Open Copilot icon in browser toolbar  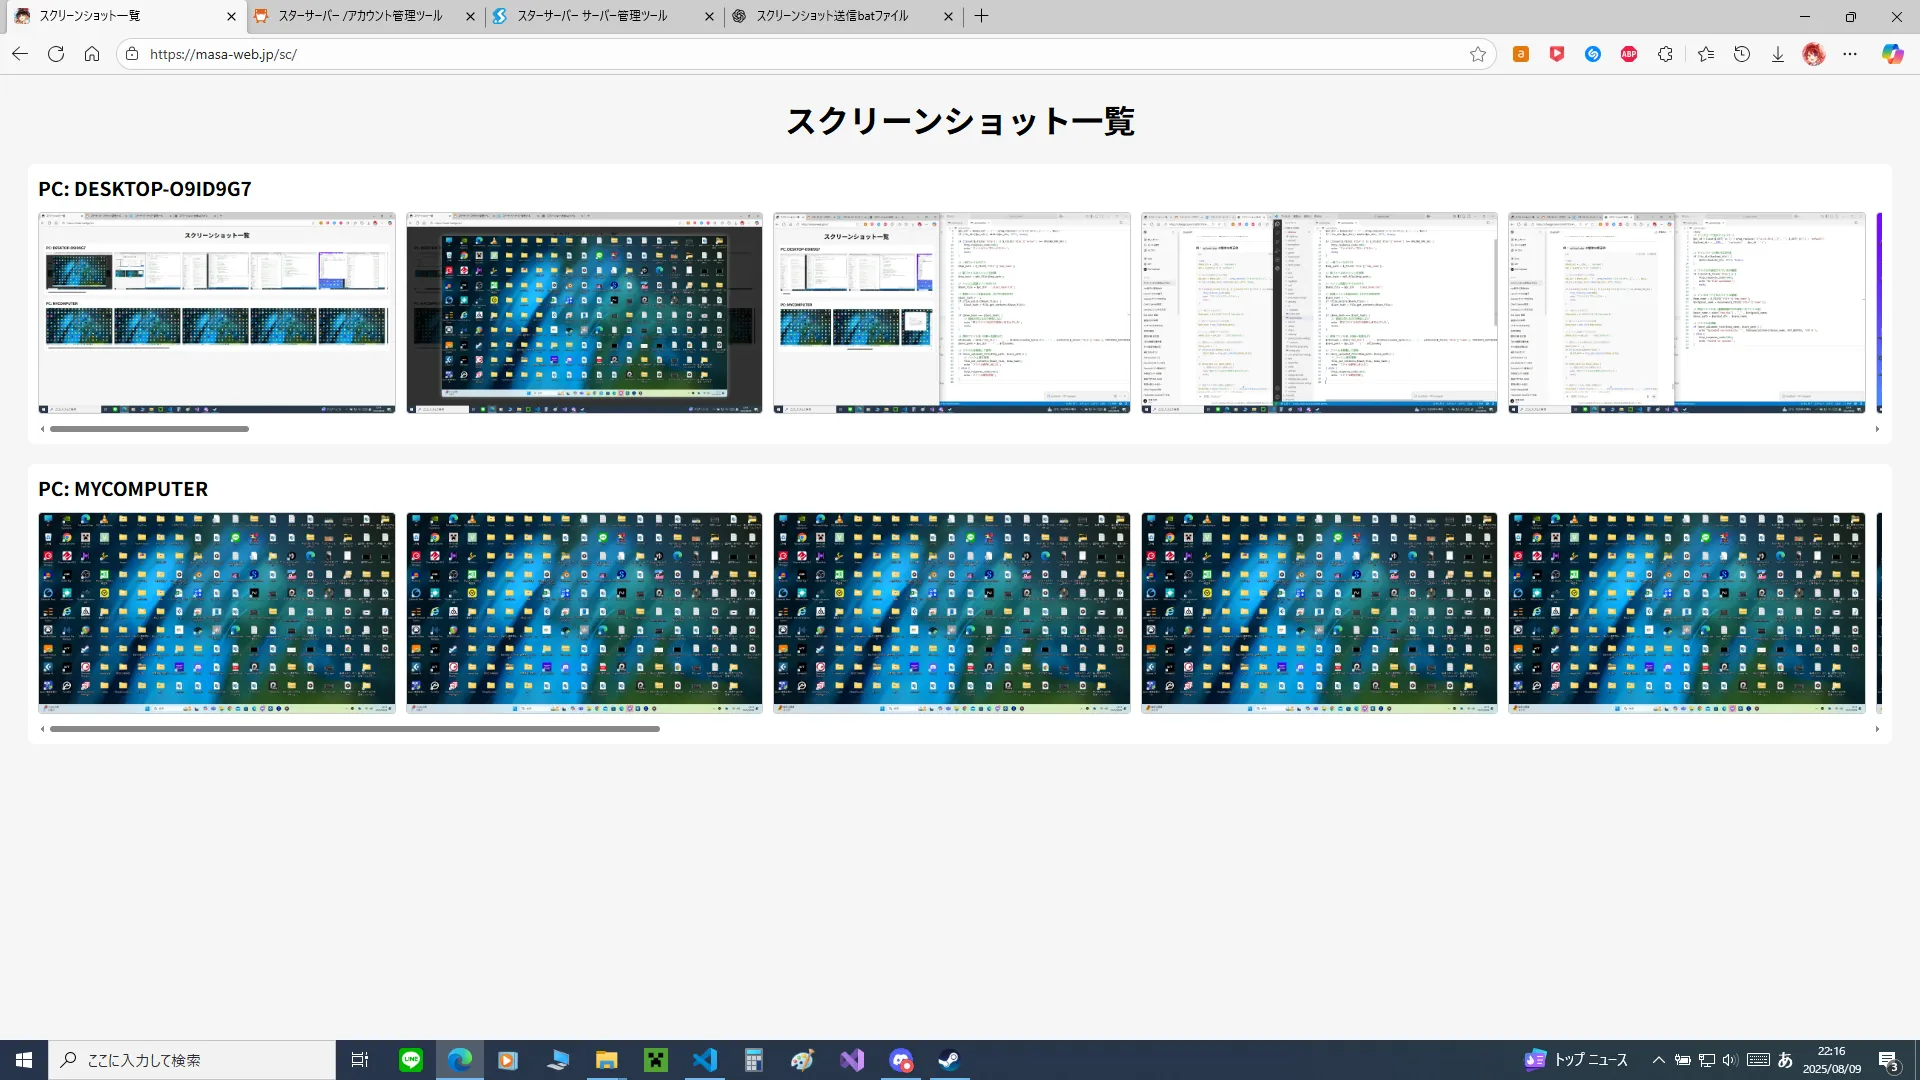coord(1892,54)
